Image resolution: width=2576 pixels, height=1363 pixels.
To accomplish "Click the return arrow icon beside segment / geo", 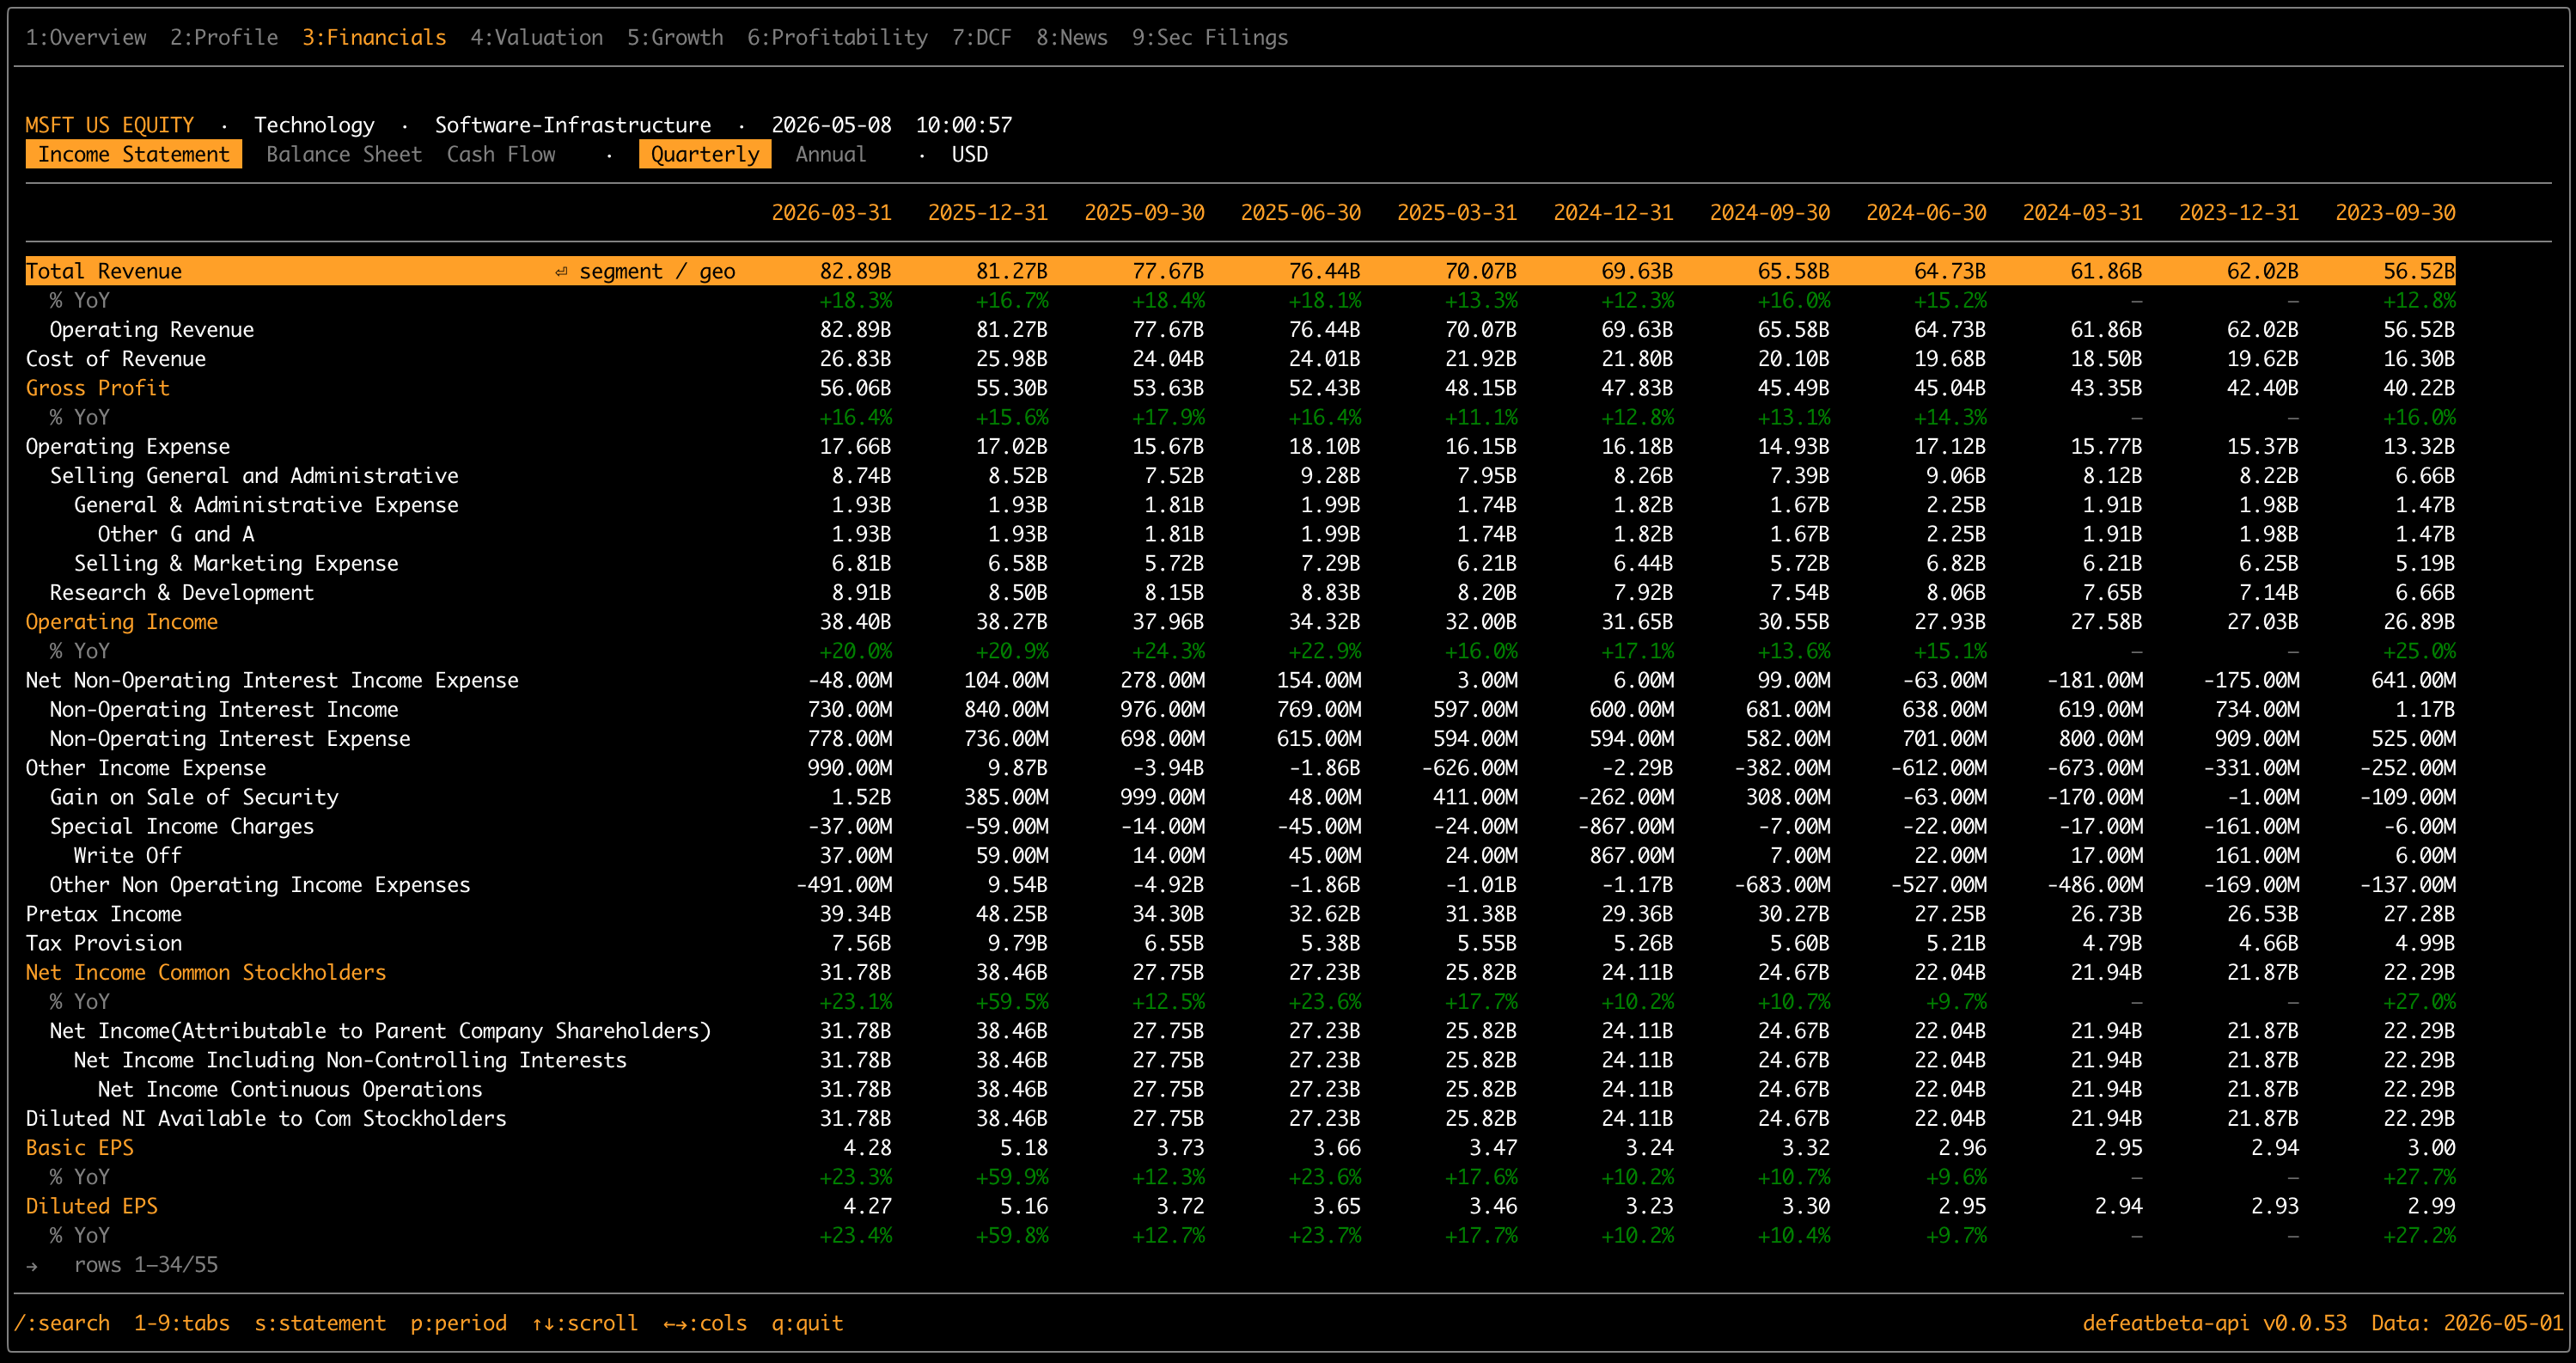I will click(x=562, y=271).
